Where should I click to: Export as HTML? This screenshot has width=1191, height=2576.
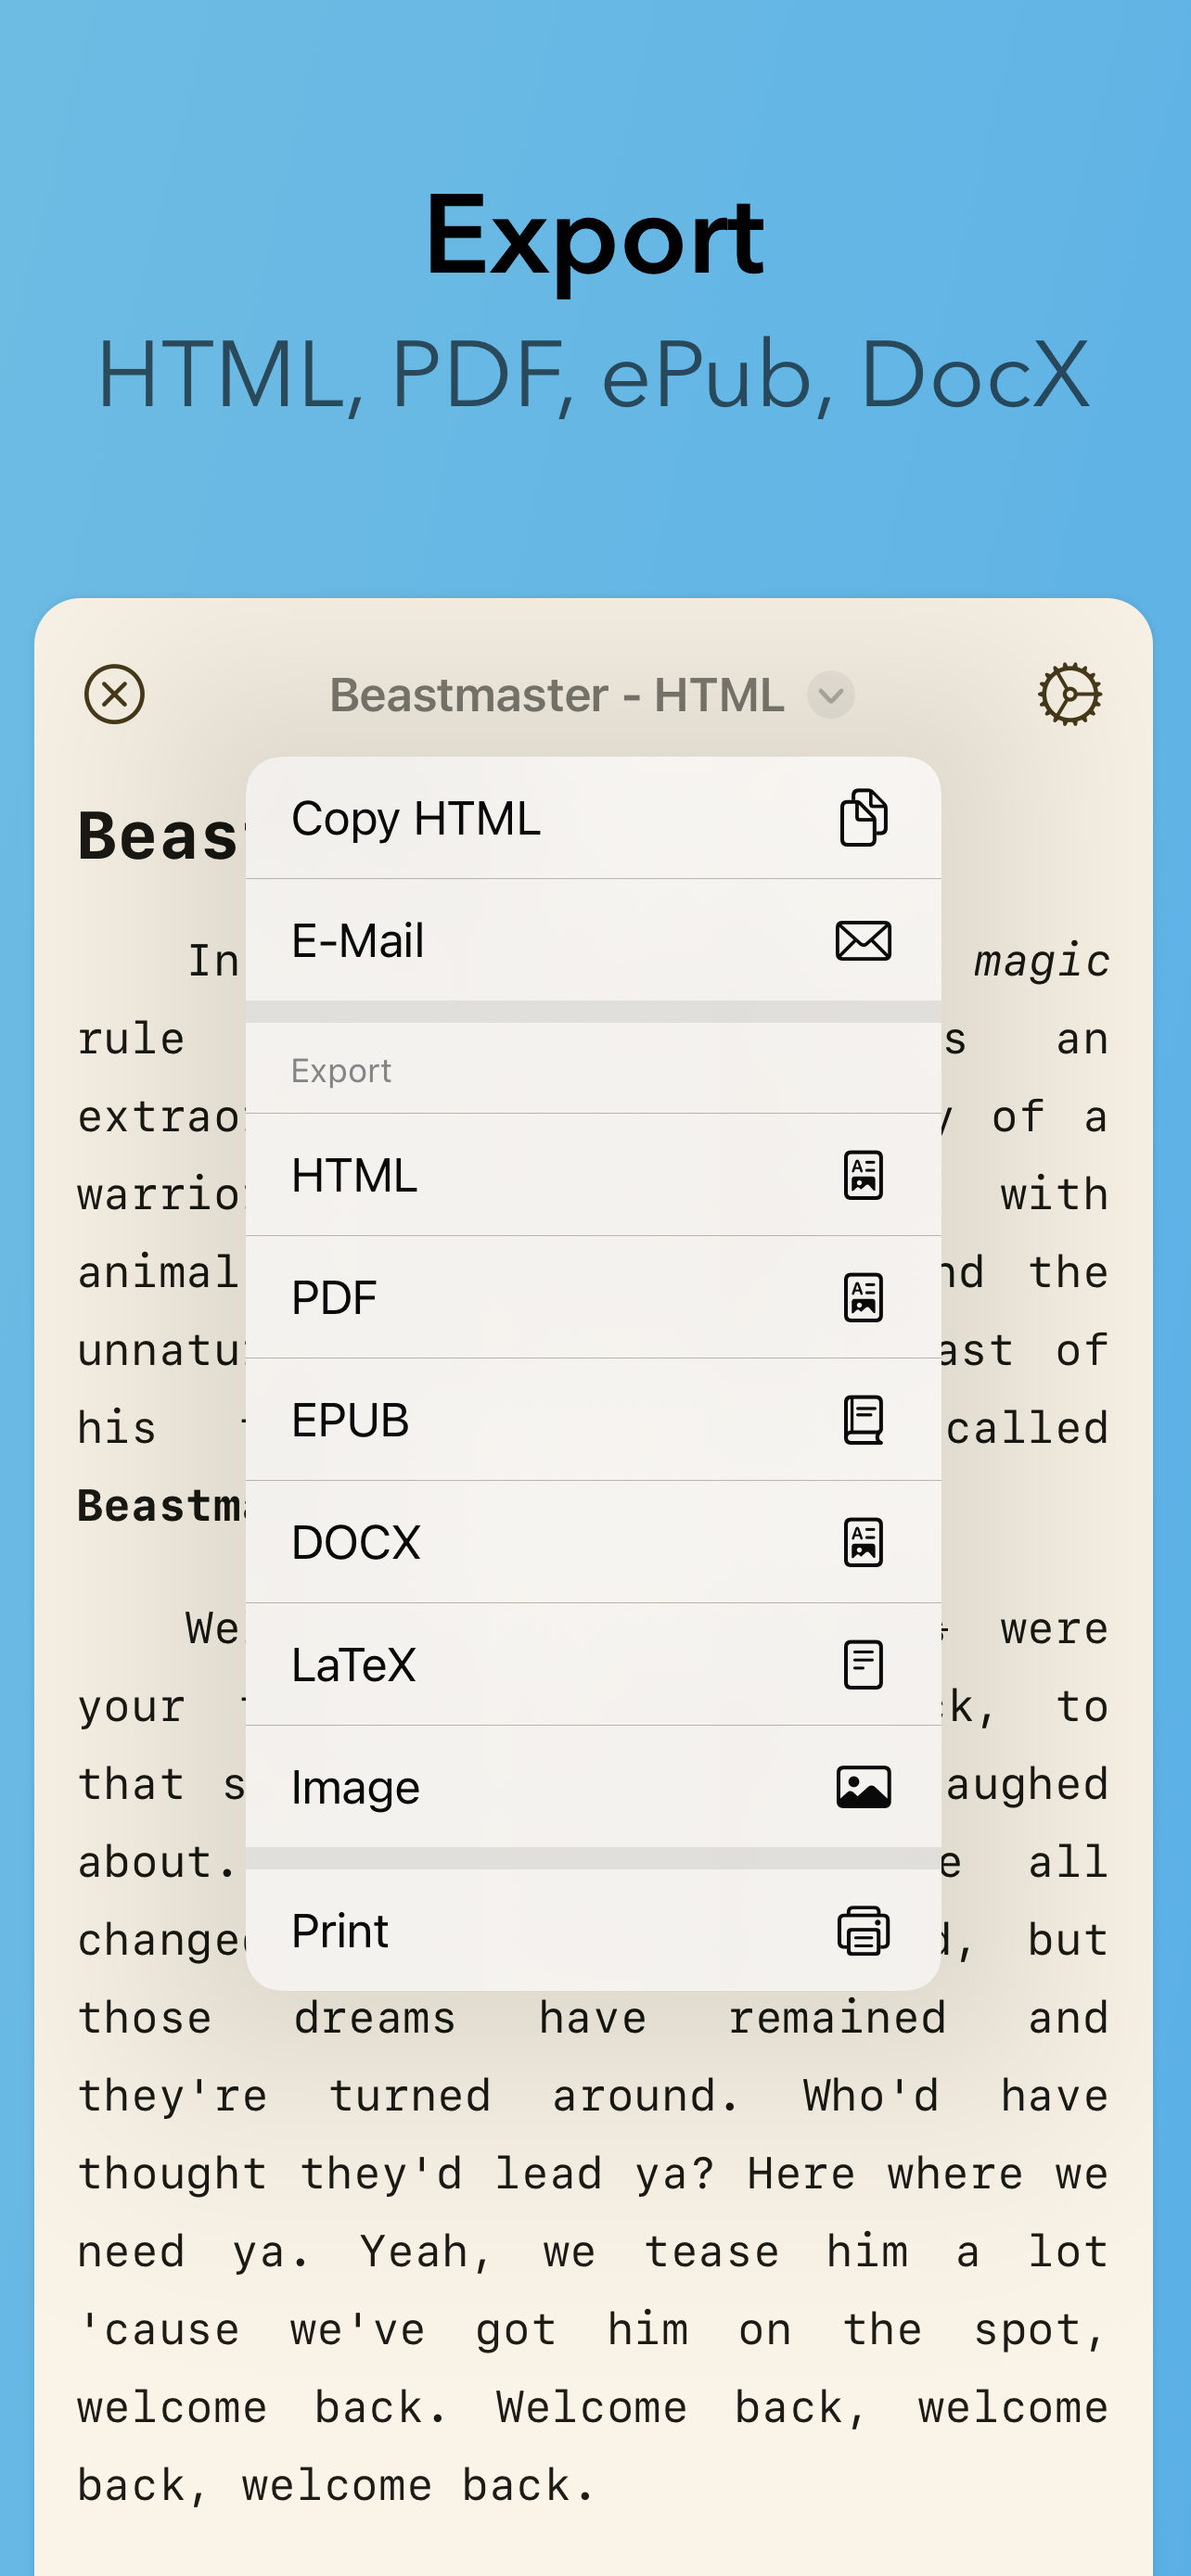point(593,1175)
